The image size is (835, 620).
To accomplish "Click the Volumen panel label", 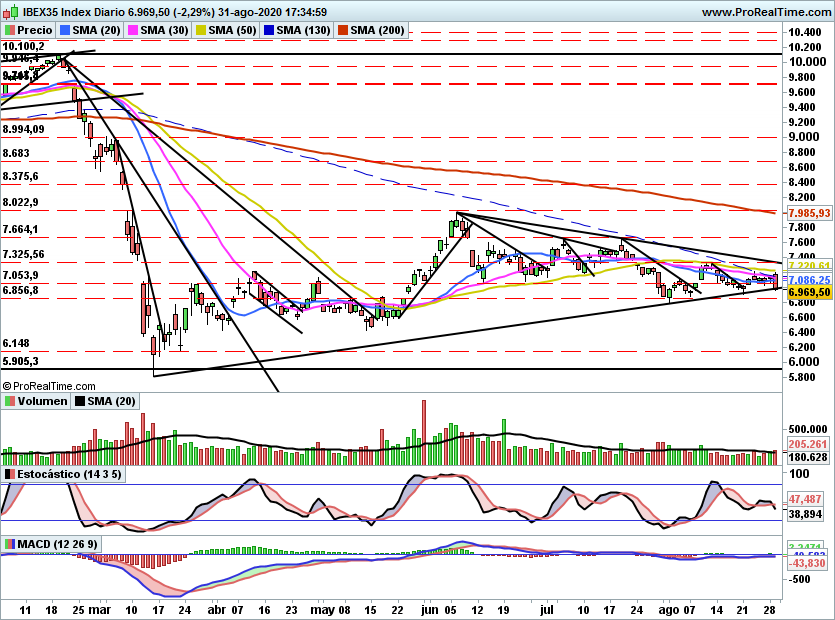I will pyautogui.click(x=36, y=401).
